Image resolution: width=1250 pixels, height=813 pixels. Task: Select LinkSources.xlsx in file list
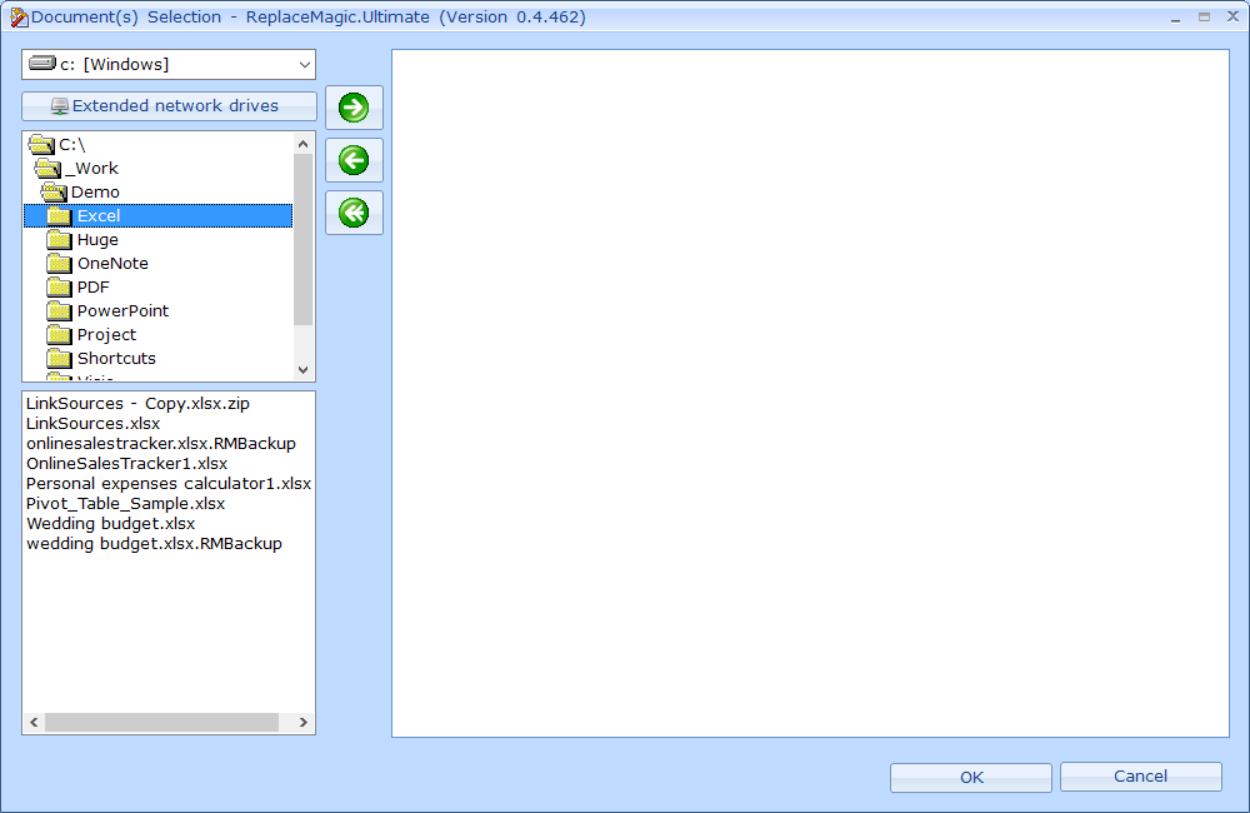[x=93, y=424]
